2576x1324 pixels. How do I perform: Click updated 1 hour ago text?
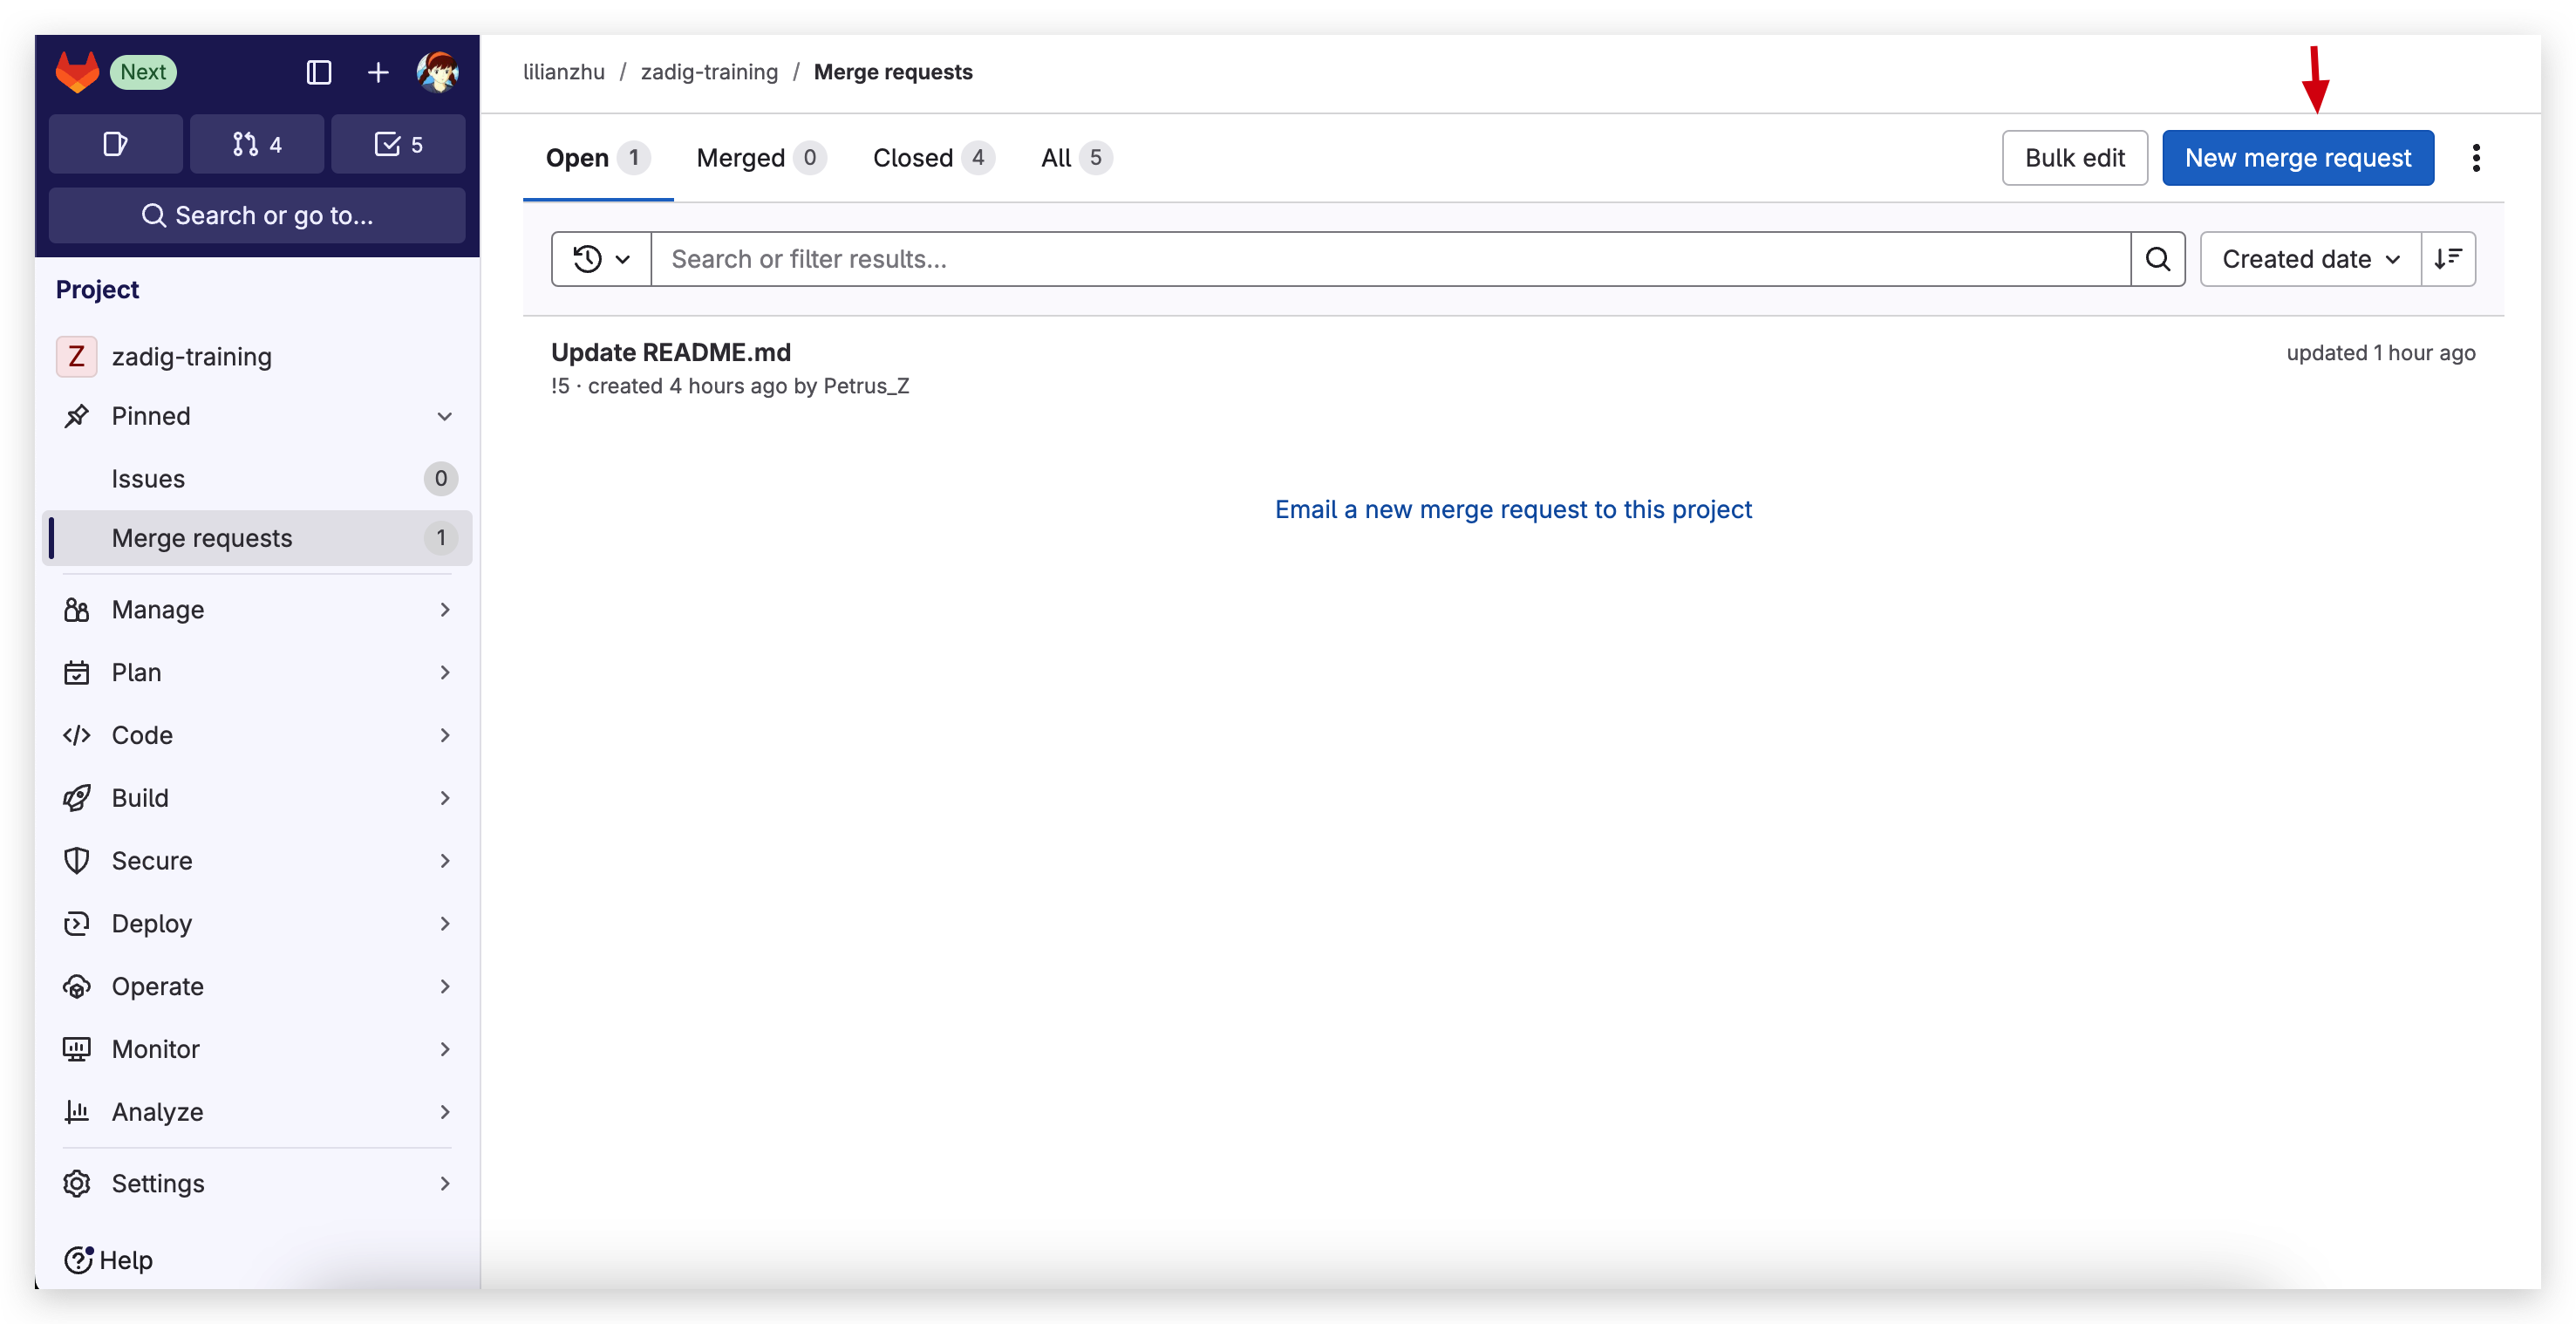point(2380,353)
